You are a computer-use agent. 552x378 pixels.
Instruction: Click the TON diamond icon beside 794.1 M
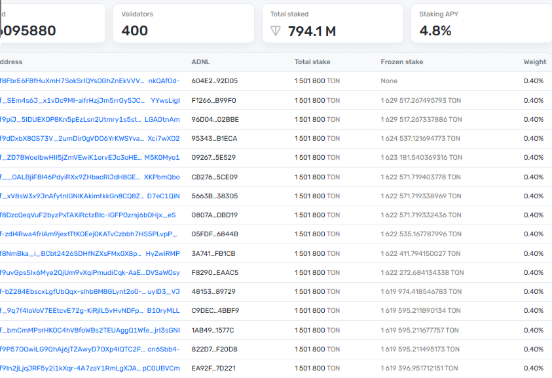[275, 31]
